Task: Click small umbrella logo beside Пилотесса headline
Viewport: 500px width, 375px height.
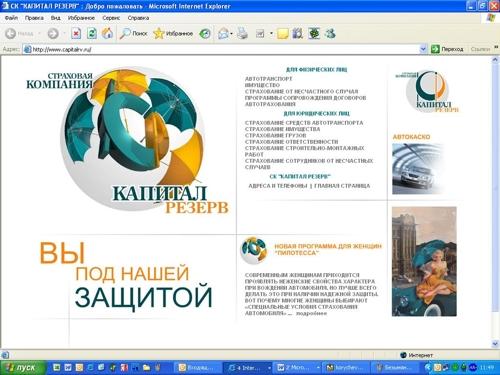Action: [254, 250]
